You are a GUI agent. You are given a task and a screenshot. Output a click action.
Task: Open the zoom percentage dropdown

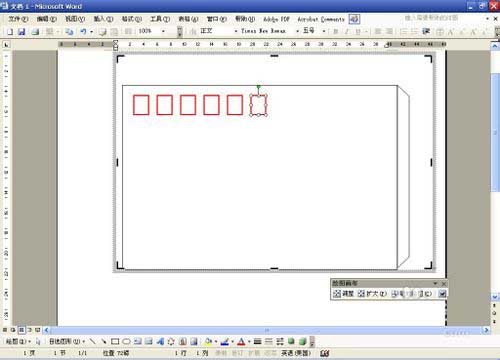tap(163, 31)
